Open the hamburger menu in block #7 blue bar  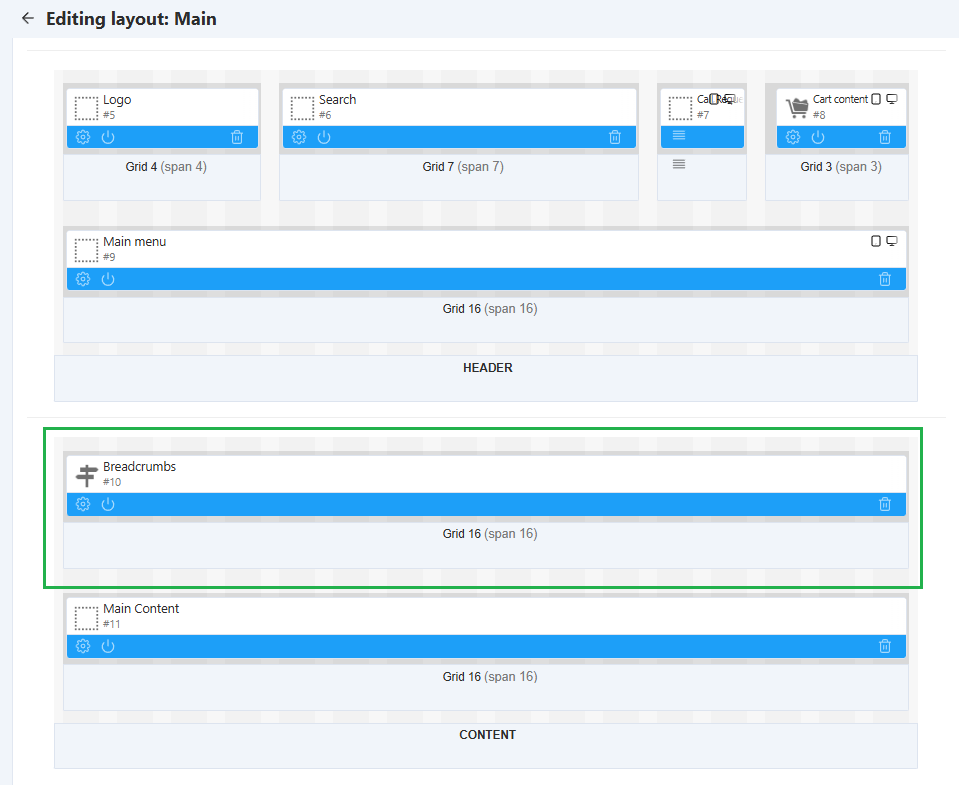click(x=679, y=135)
